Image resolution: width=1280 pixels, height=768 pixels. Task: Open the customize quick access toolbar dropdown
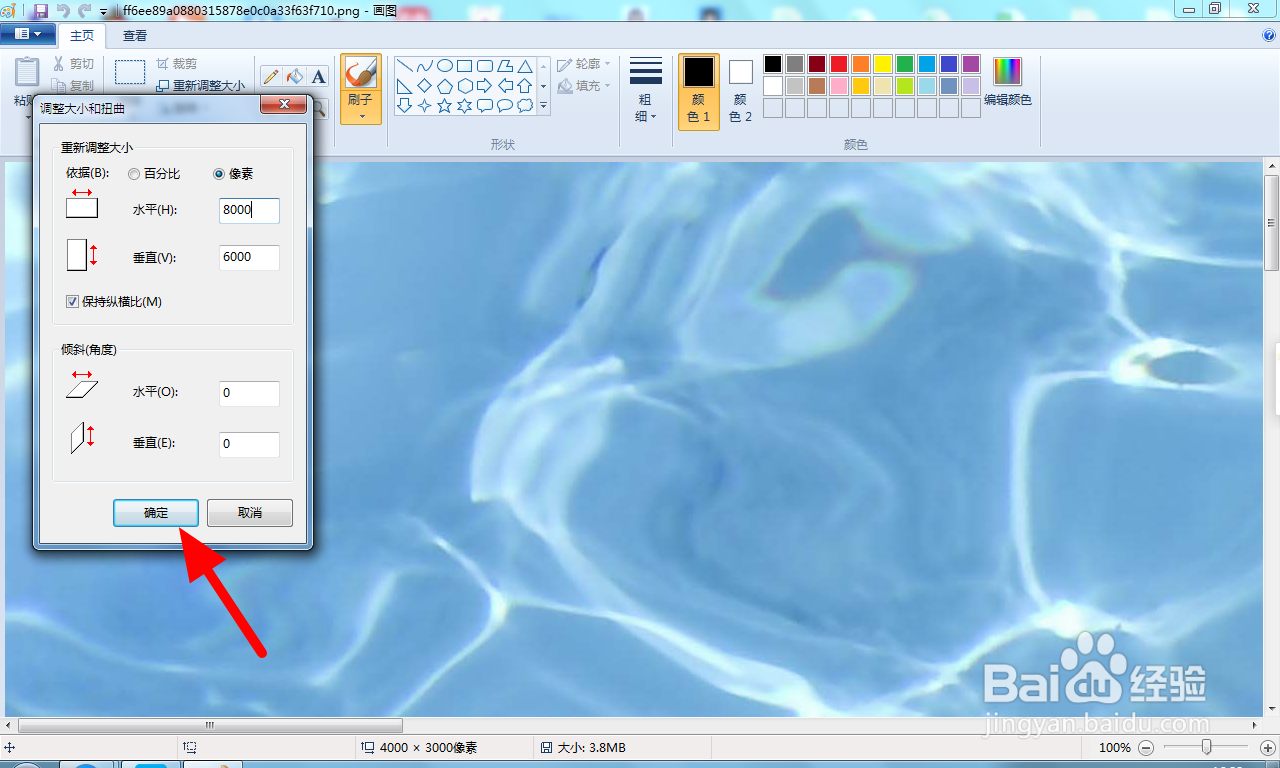(104, 11)
